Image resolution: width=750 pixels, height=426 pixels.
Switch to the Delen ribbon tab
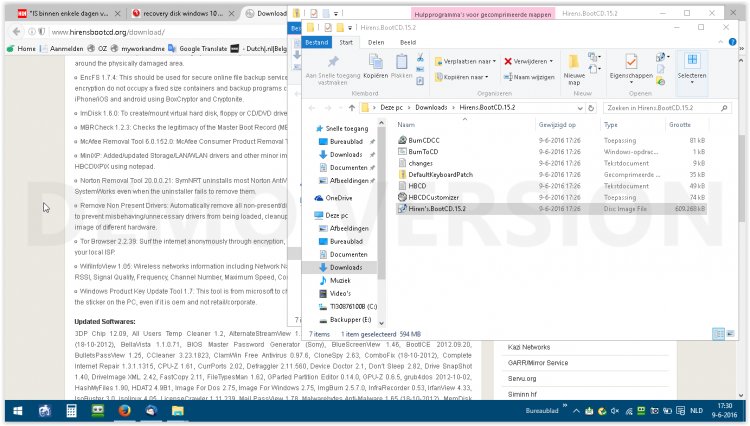[376, 44]
